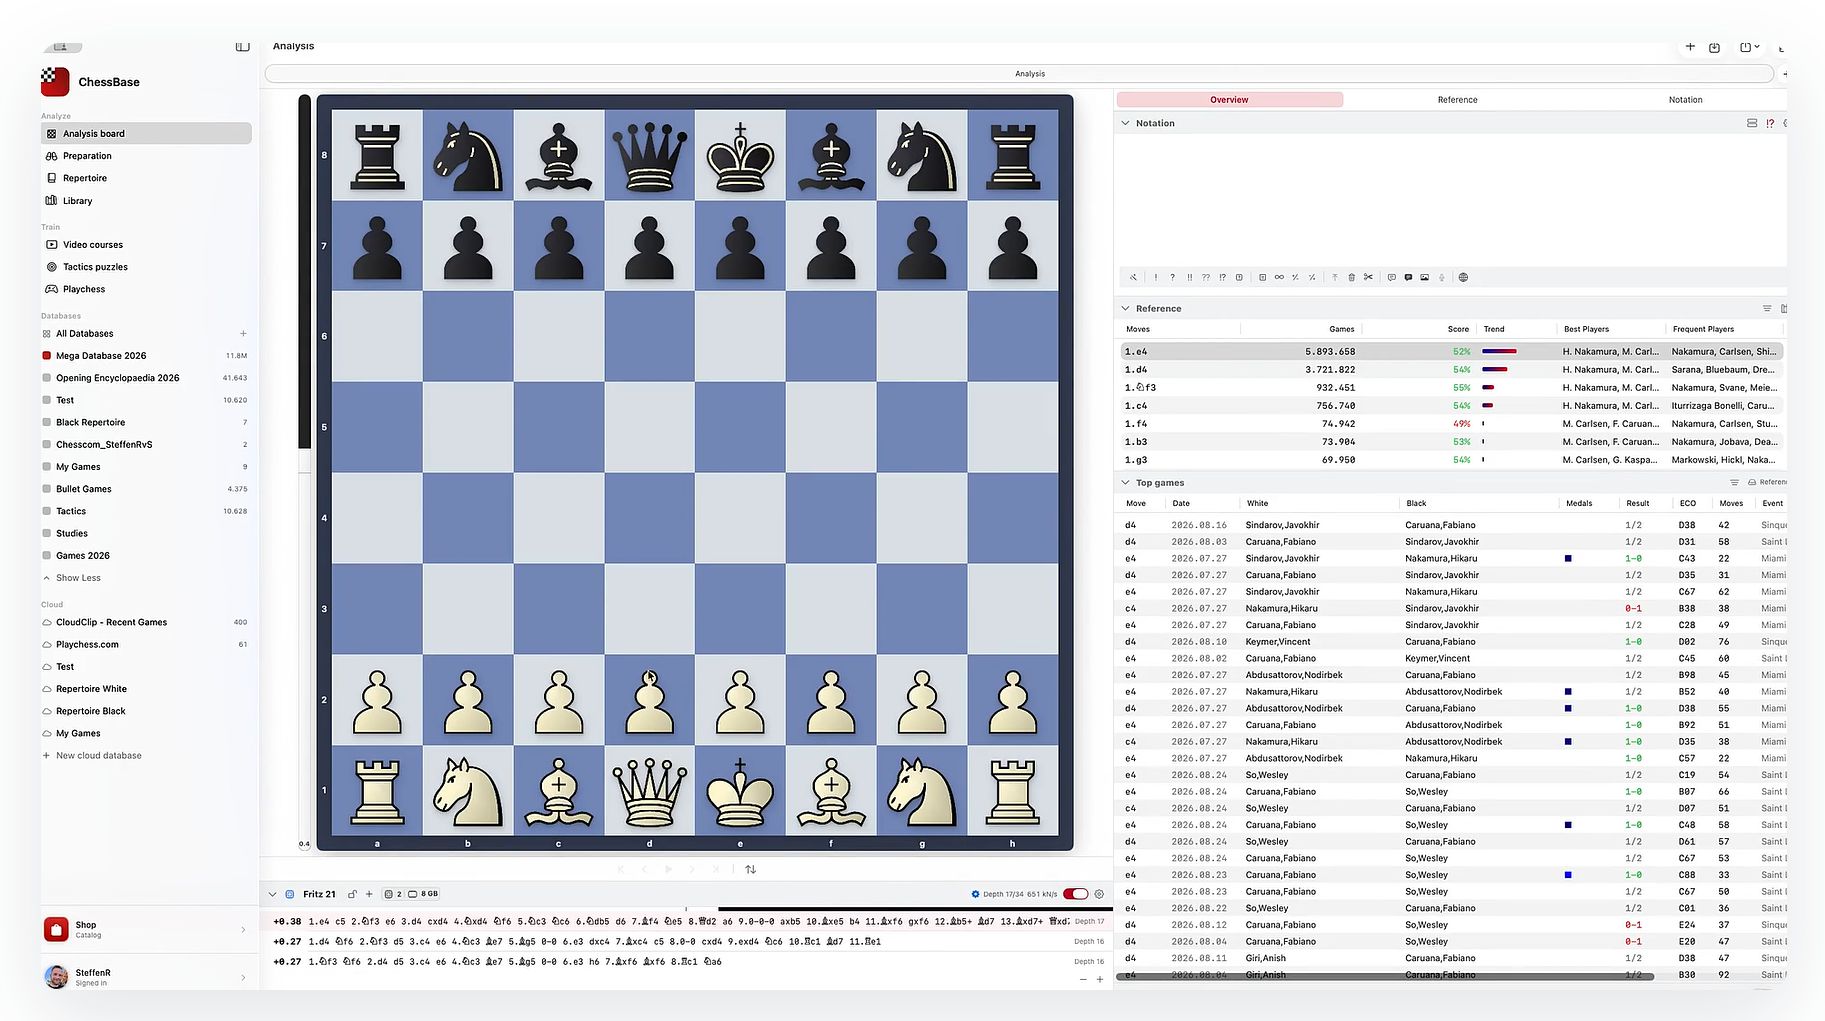Screen dimensions: 1825x1021
Task: Click the Top games horizontal scrollbar
Action: coord(1386,976)
